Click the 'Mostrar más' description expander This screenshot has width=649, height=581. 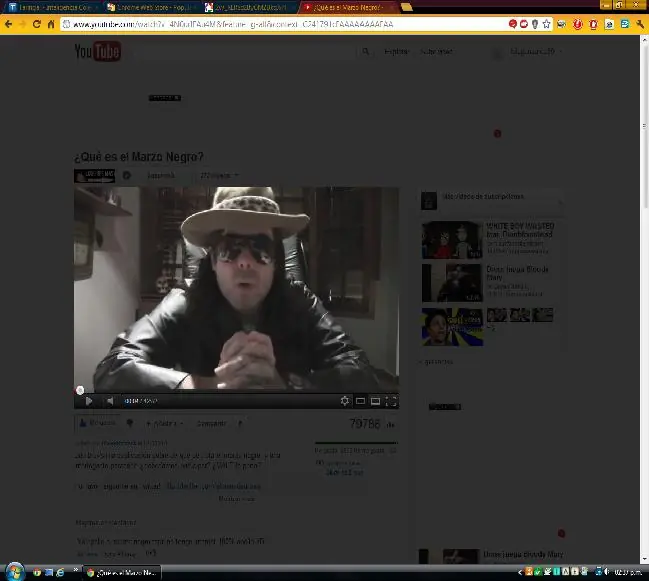[x=236, y=499]
